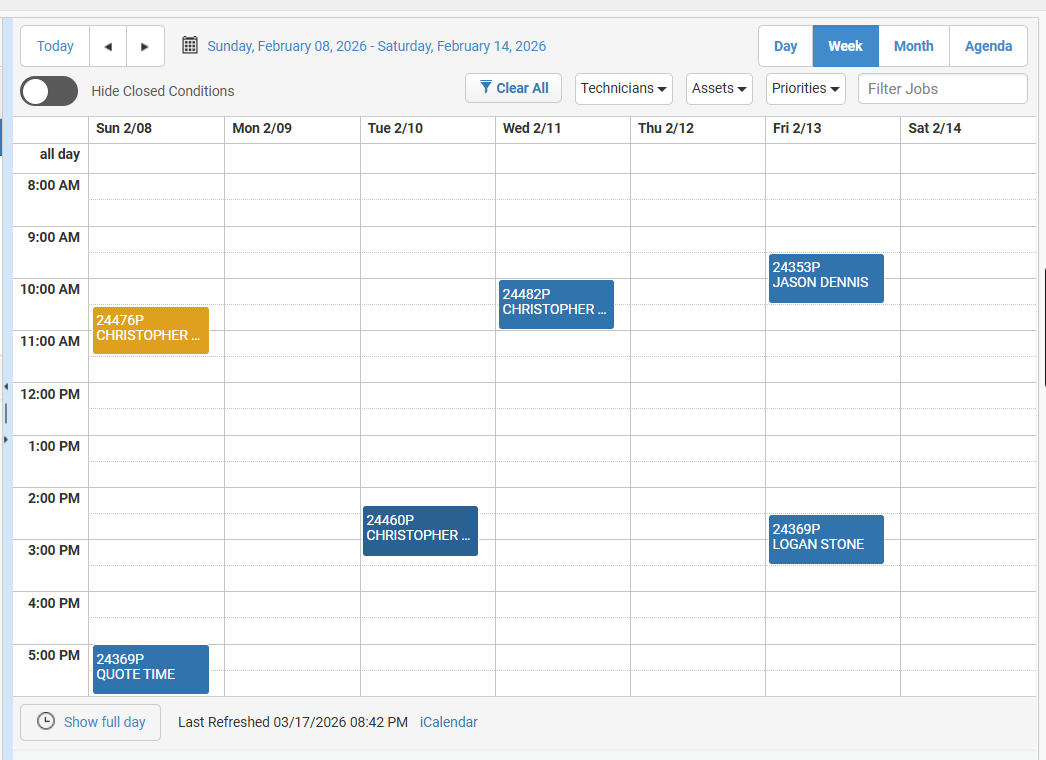Image resolution: width=1046 pixels, height=760 pixels.
Task: Click the funnel icon on Clear All
Action: (486, 88)
